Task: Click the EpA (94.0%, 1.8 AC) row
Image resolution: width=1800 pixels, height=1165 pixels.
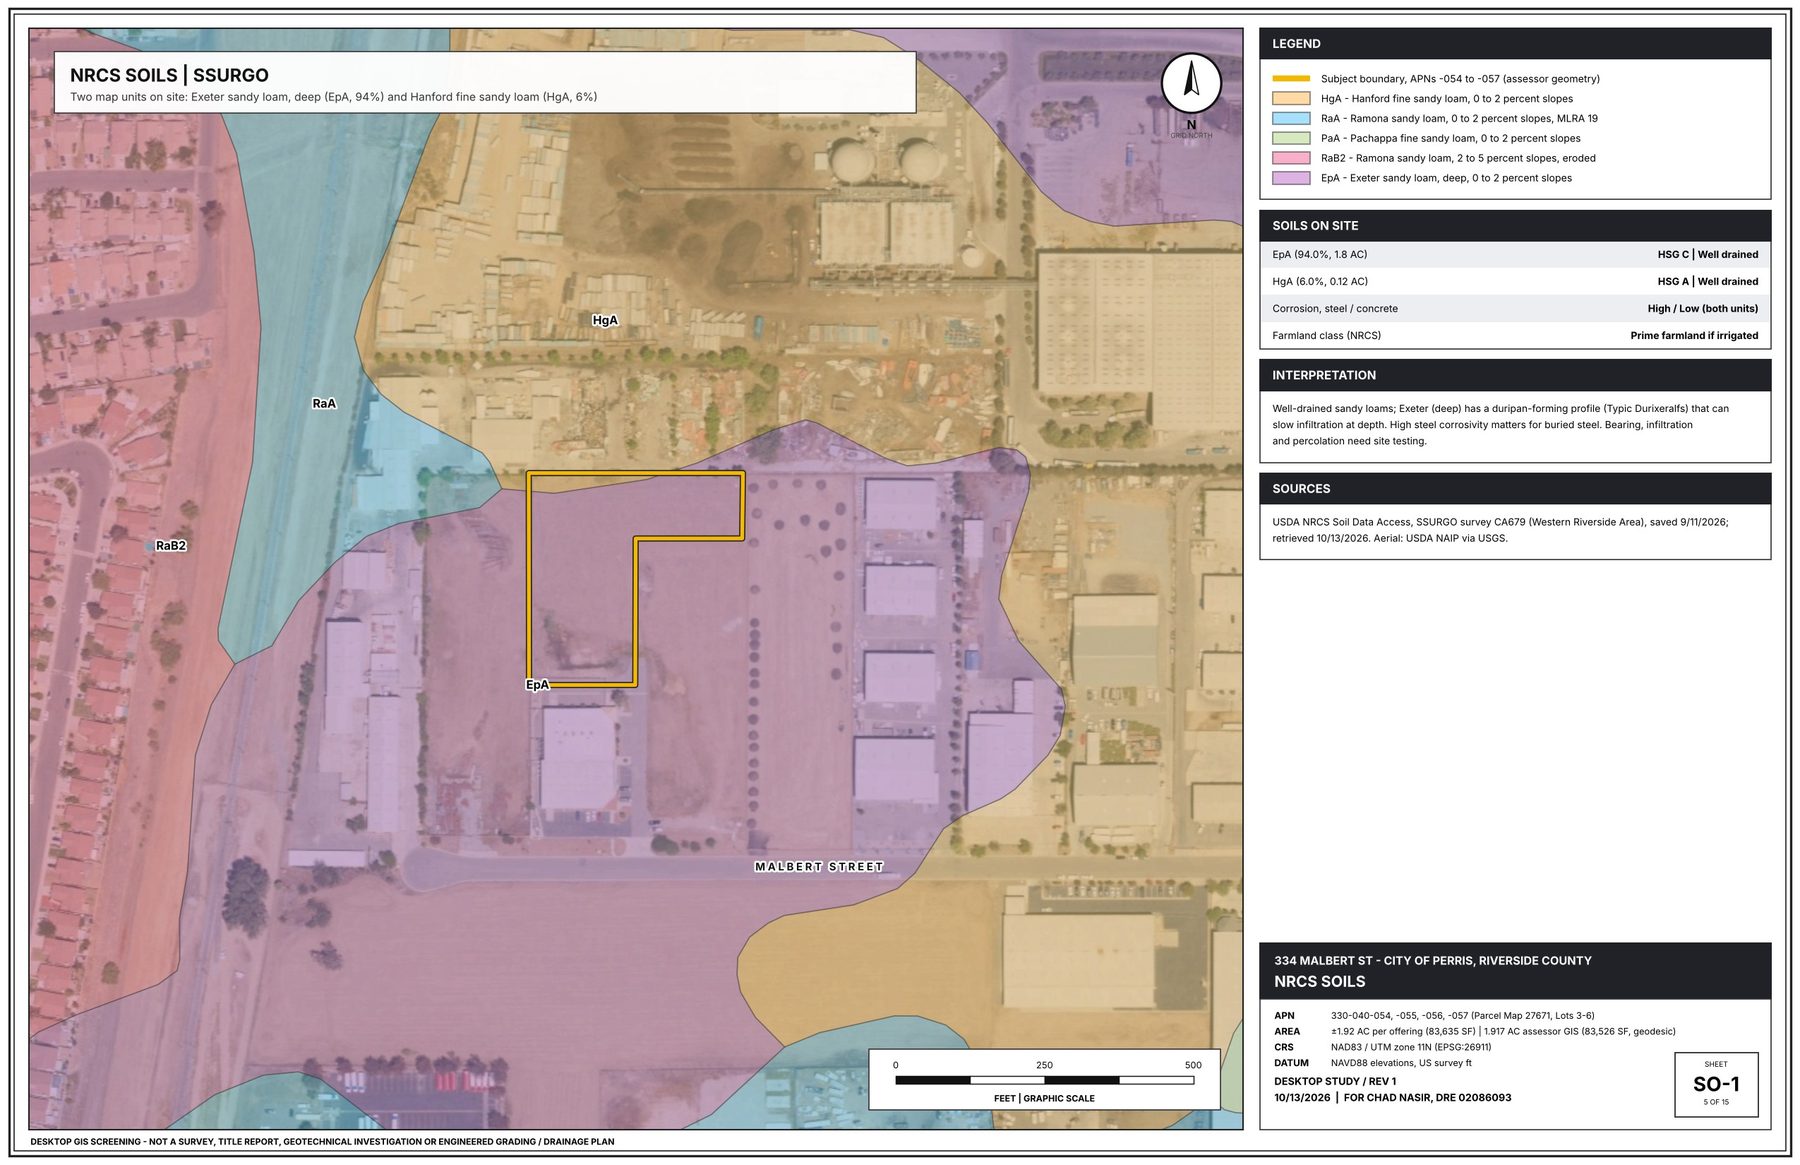Action: [x=1515, y=255]
